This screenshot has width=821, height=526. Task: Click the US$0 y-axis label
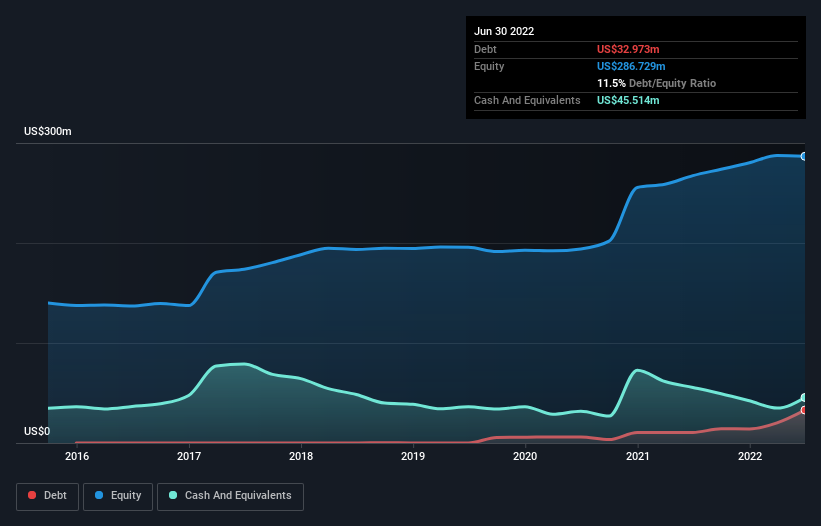(x=37, y=431)
